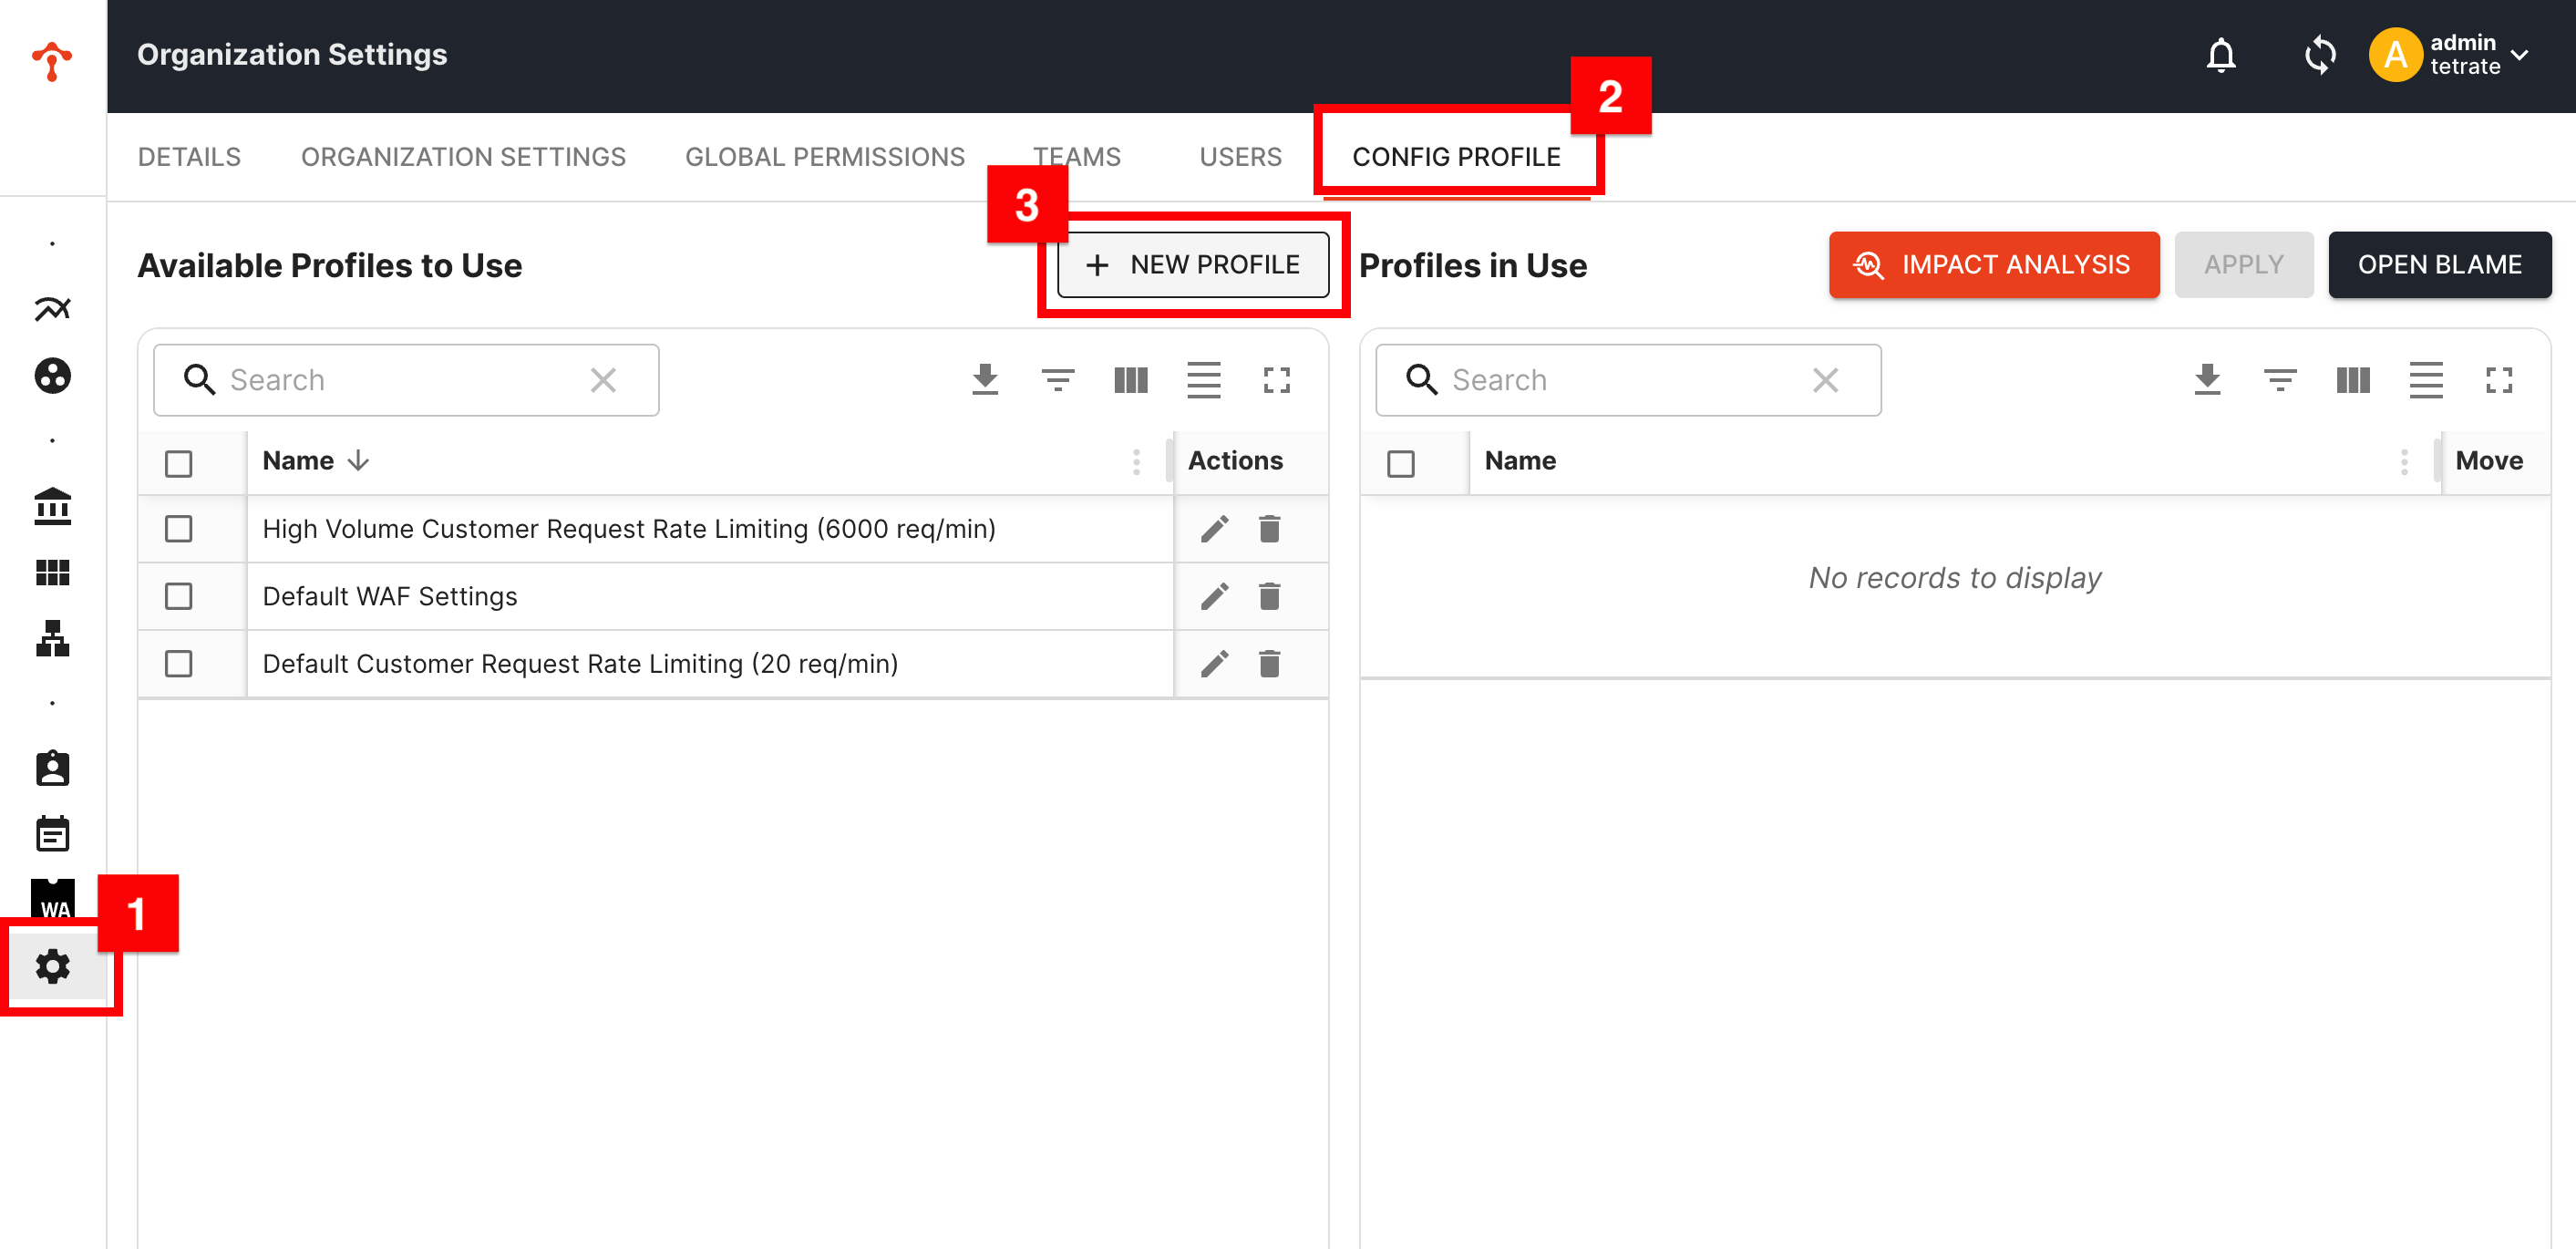Open filter for Profiles in Use table
The image size is (2576, 1249).
[x=2280, y=380]
